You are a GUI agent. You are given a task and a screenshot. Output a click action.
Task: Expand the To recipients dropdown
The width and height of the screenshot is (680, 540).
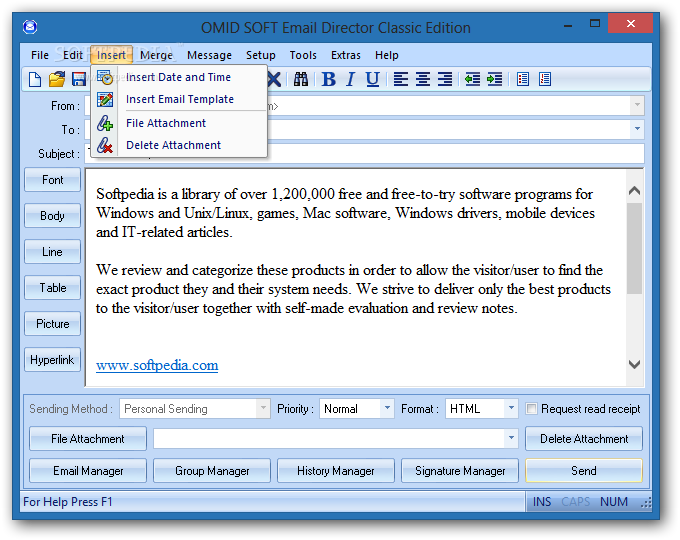coord(637,129)
